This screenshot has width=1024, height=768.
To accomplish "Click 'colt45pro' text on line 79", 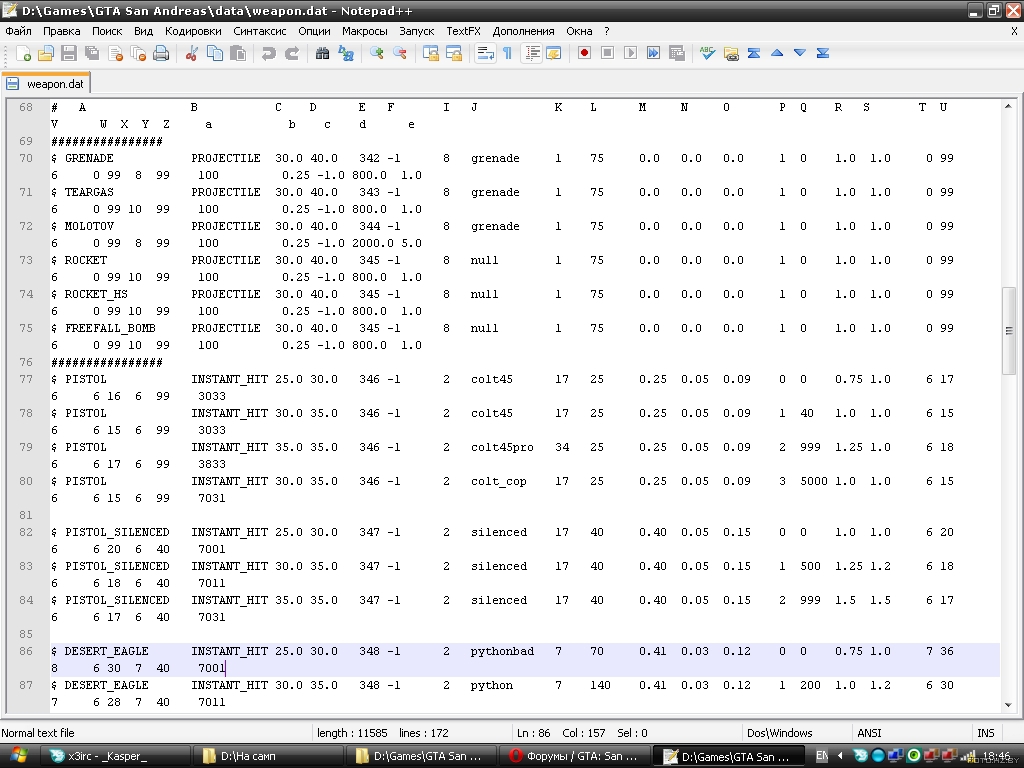I will click(502, 447).
